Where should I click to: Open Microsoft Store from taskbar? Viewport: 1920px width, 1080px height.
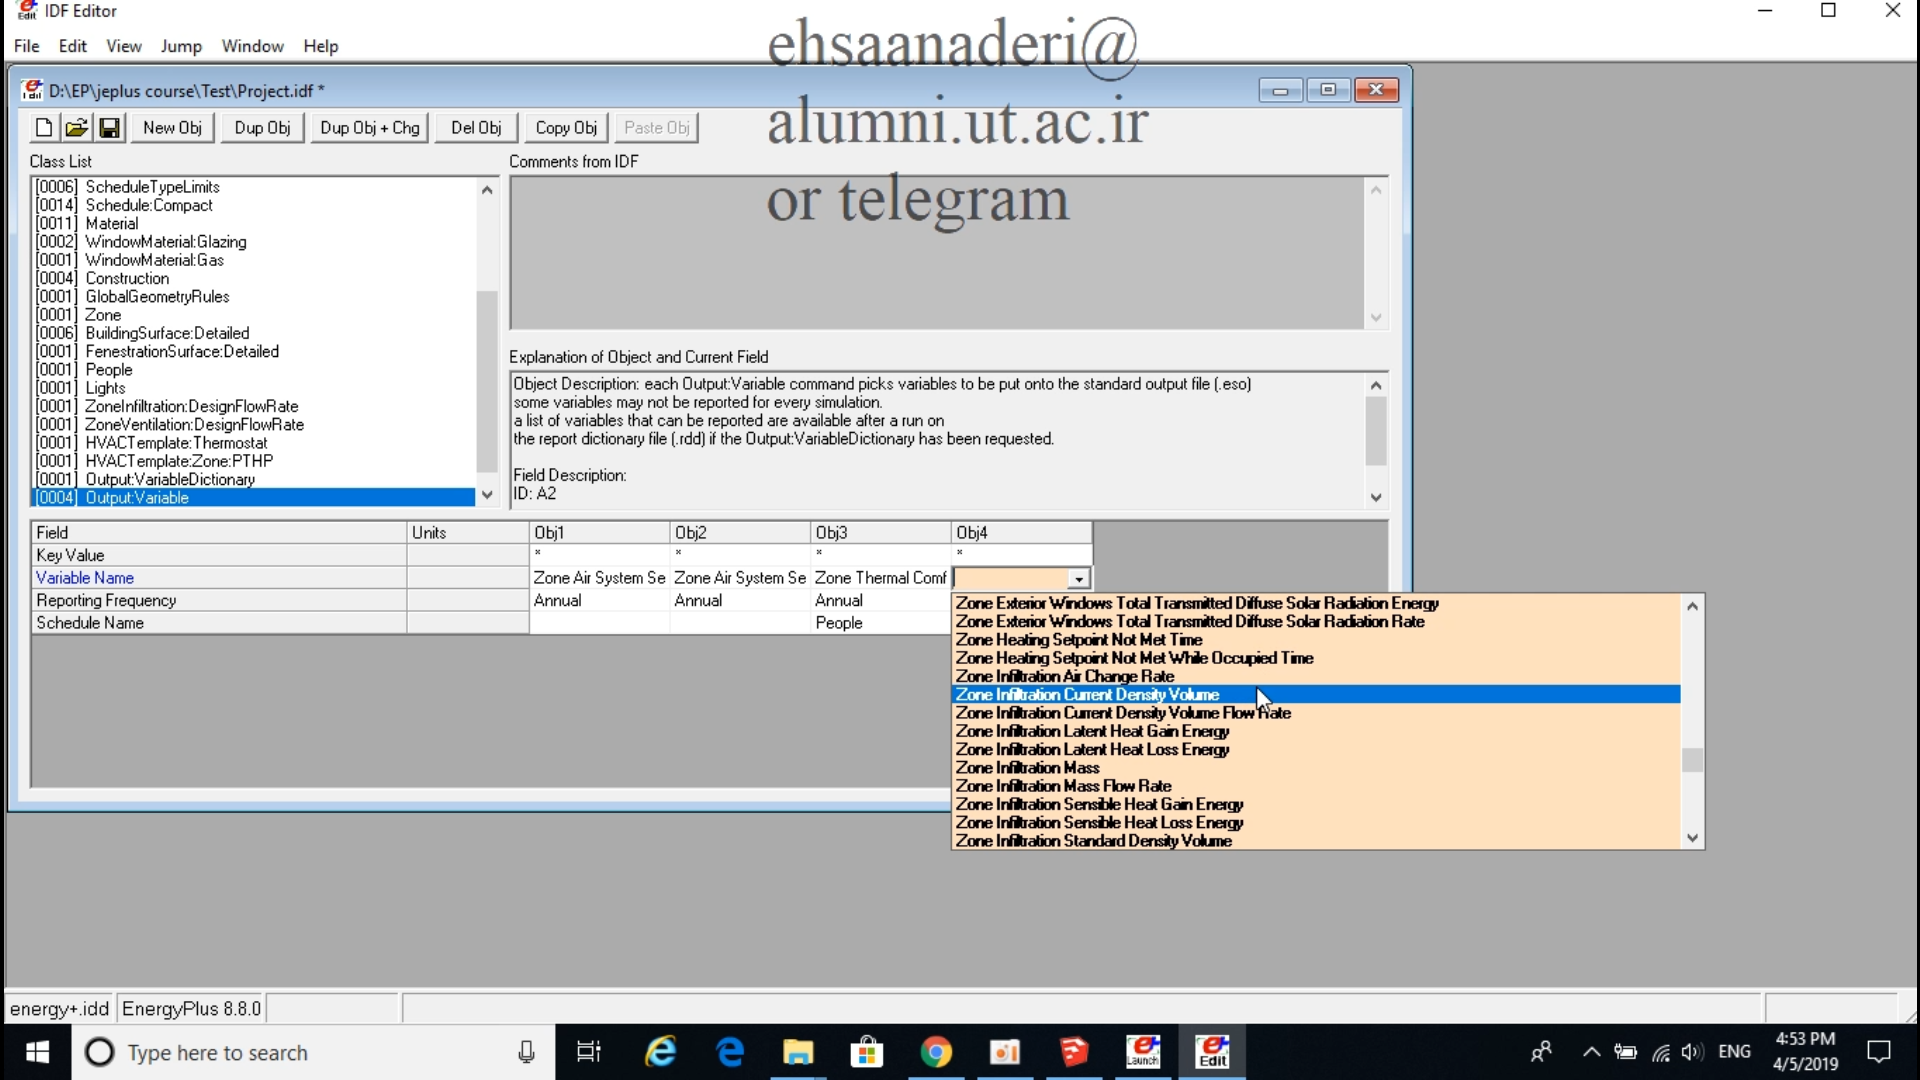tap(867, 1052)
